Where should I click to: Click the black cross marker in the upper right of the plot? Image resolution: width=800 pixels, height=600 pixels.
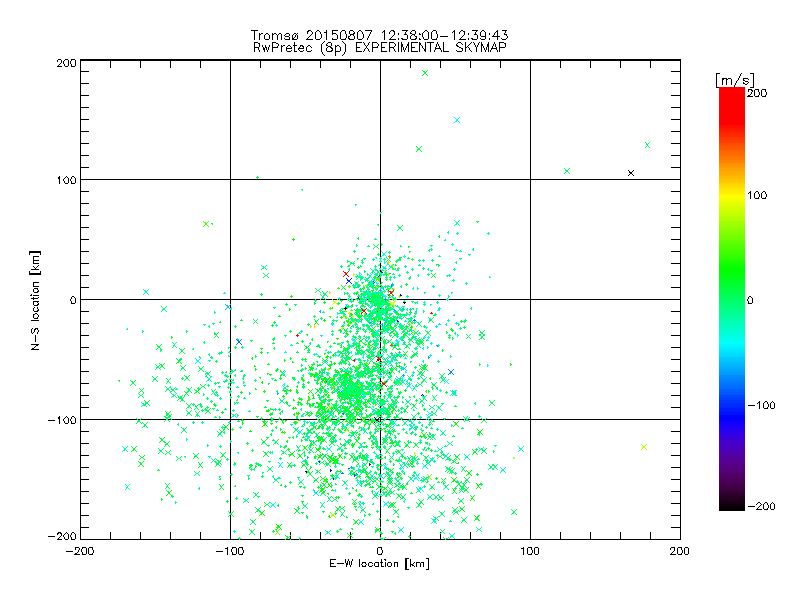631,173
